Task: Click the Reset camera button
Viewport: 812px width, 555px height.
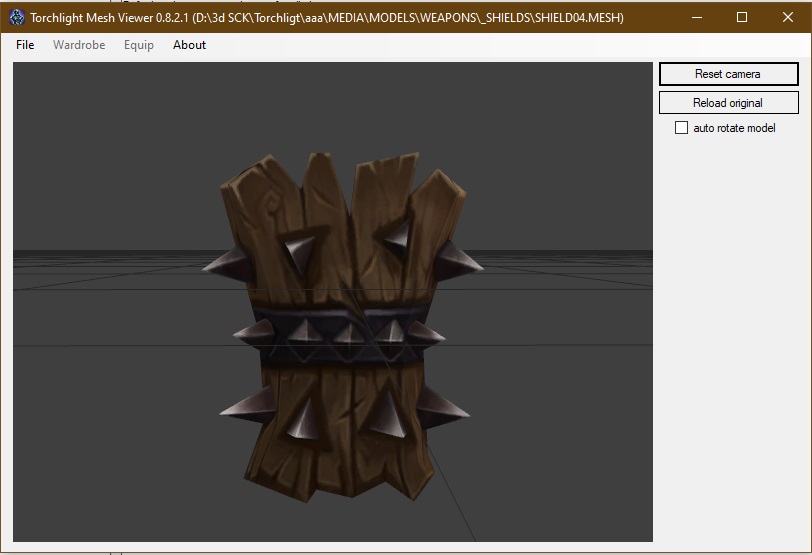Action: [x=728, y=74]
